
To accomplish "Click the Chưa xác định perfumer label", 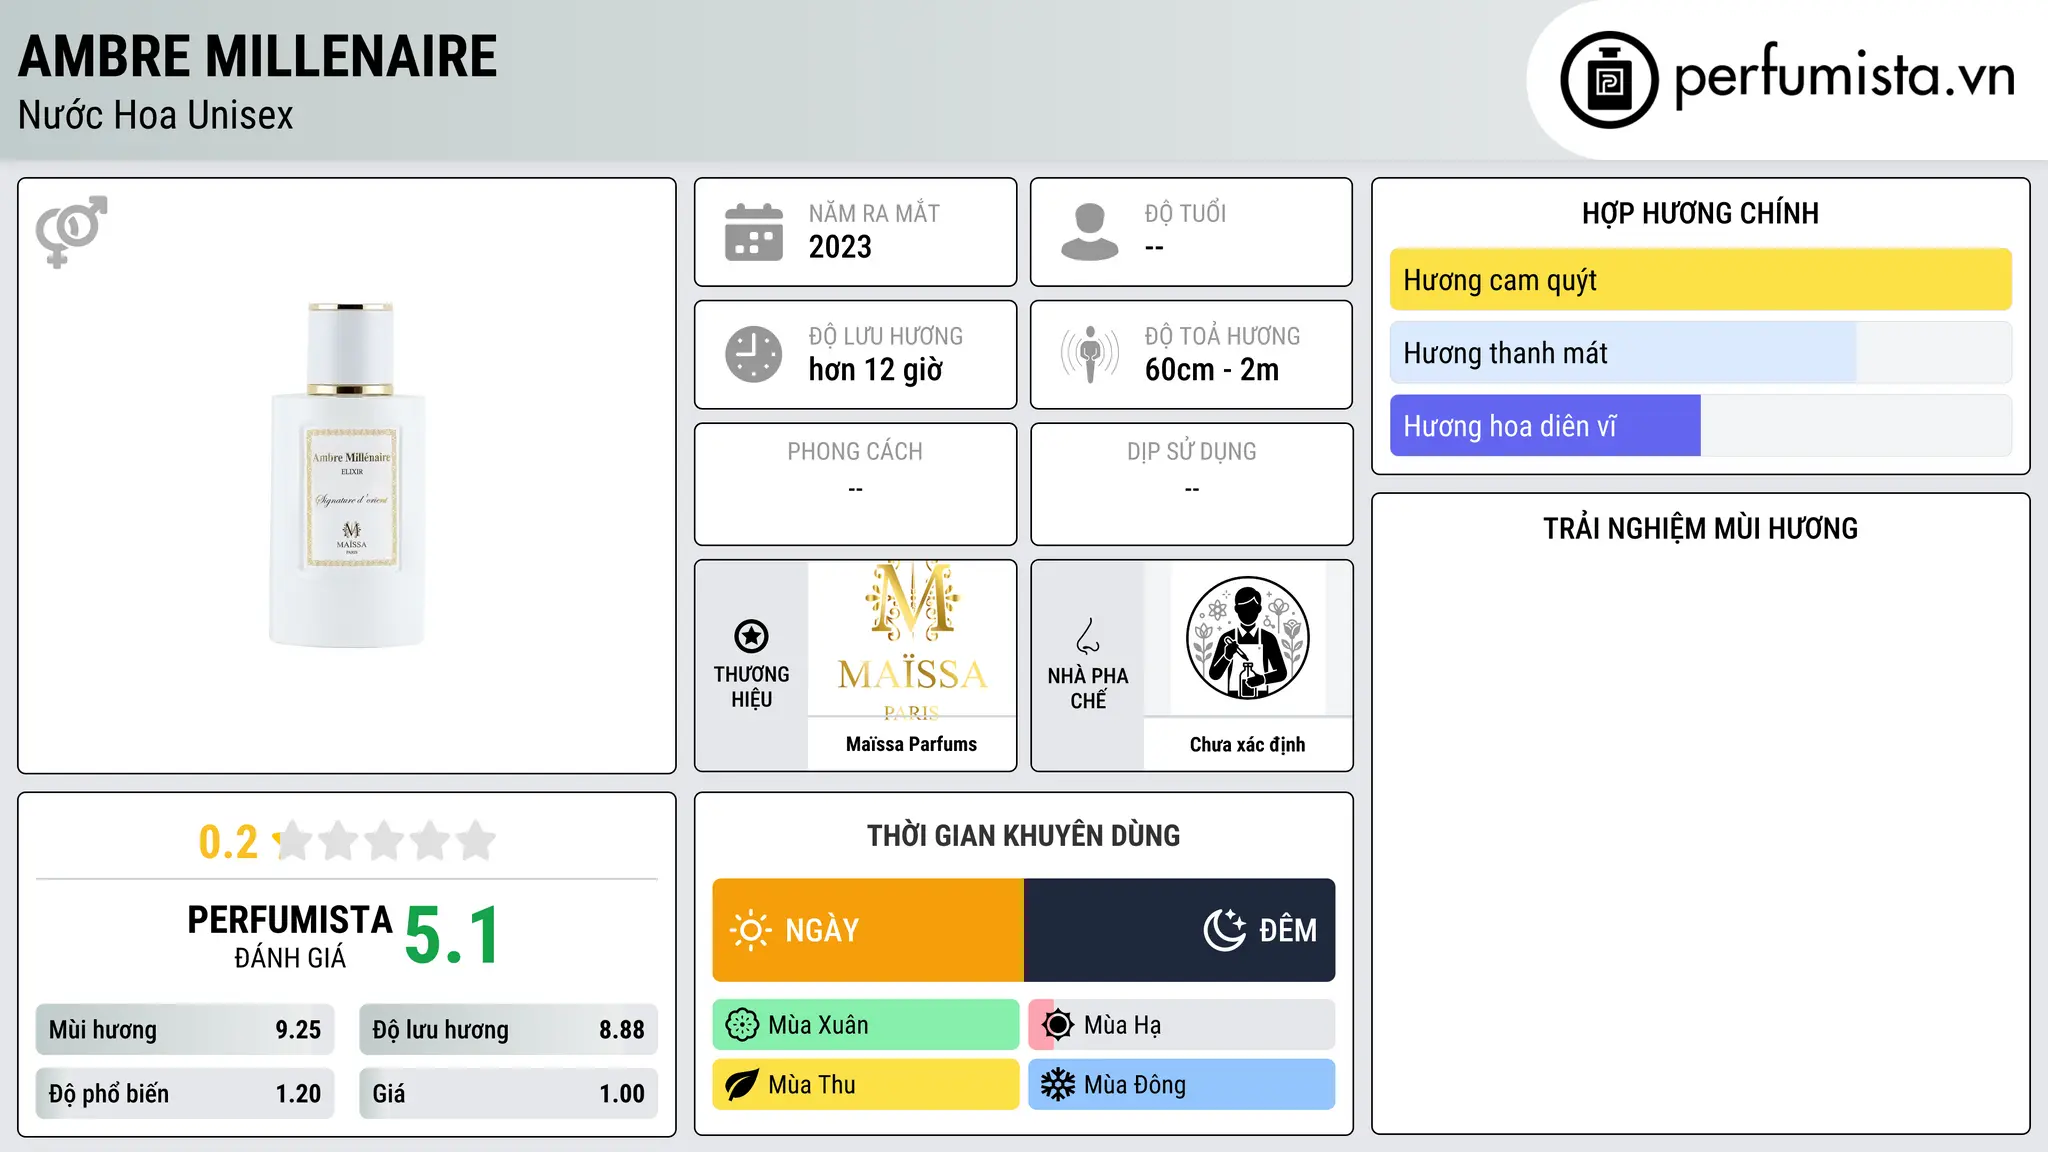I will point(1248,745).
